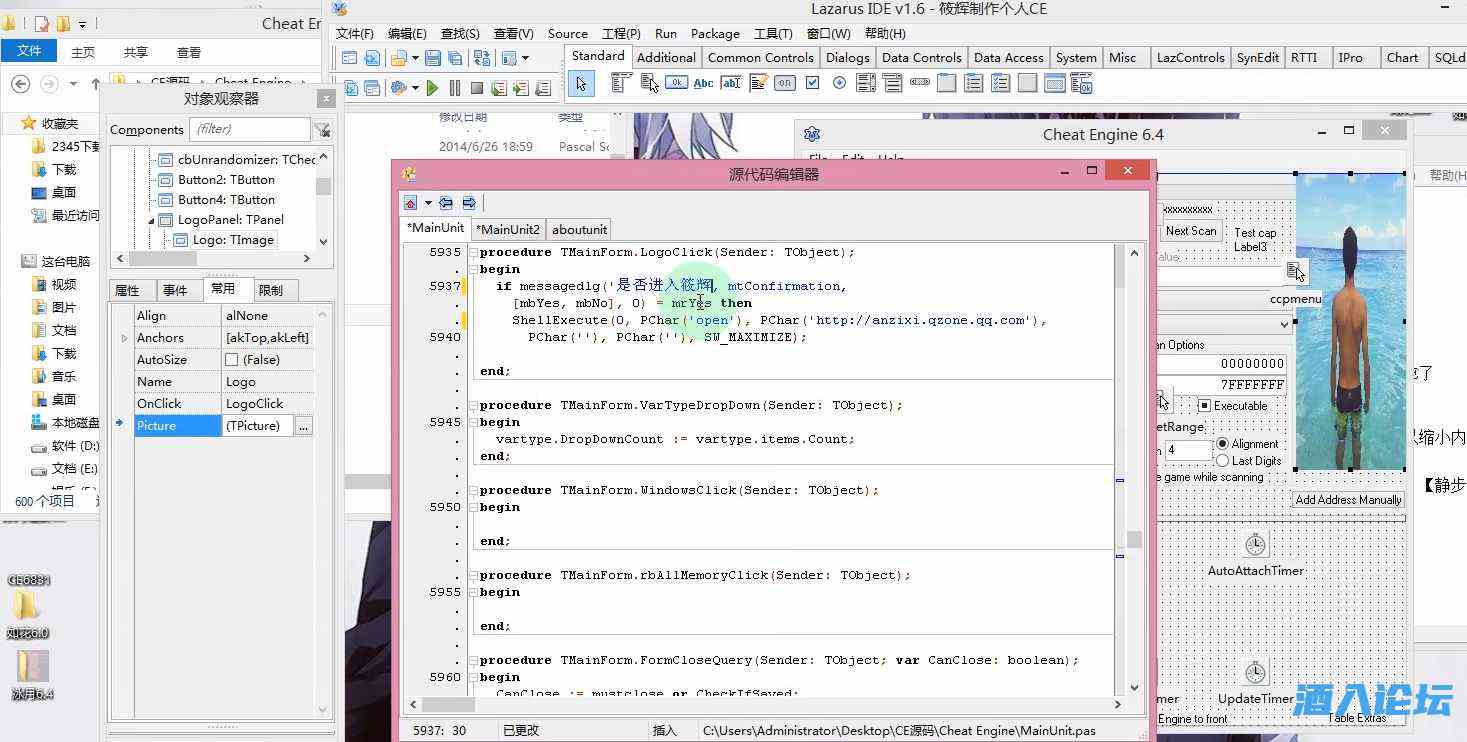Toggle the AutoSize checkbox in Object Inspector

pos(232,360)
